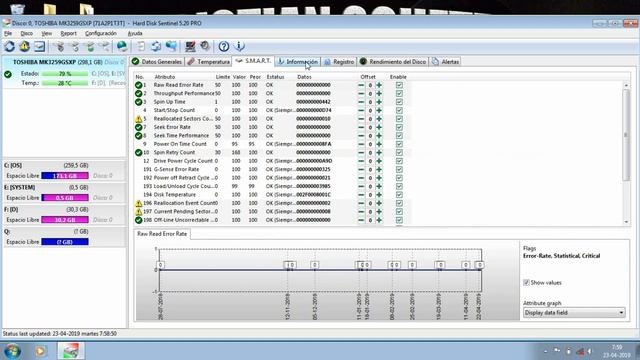Screen dimensions: 640x360
Task: Switch to the Alertas tab
Action: tap(445, 62)
